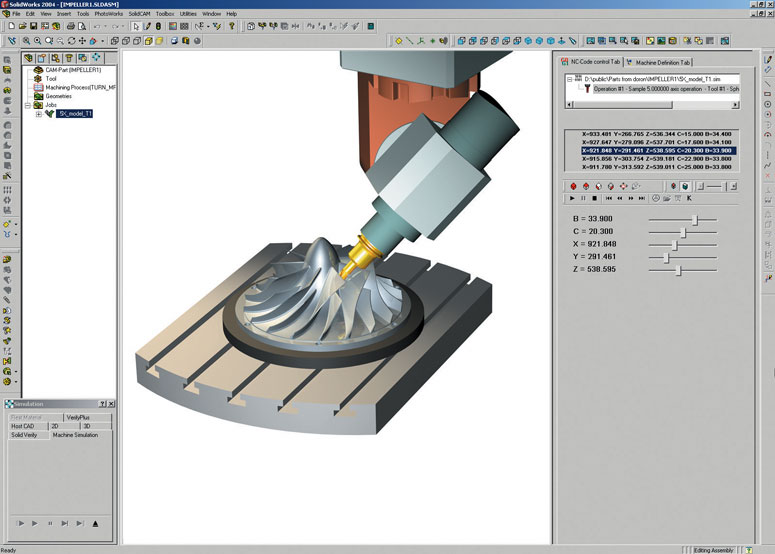Select the Geometries tree item
Image resolution: width=775 pixels, height=554 pixels.
58,96
